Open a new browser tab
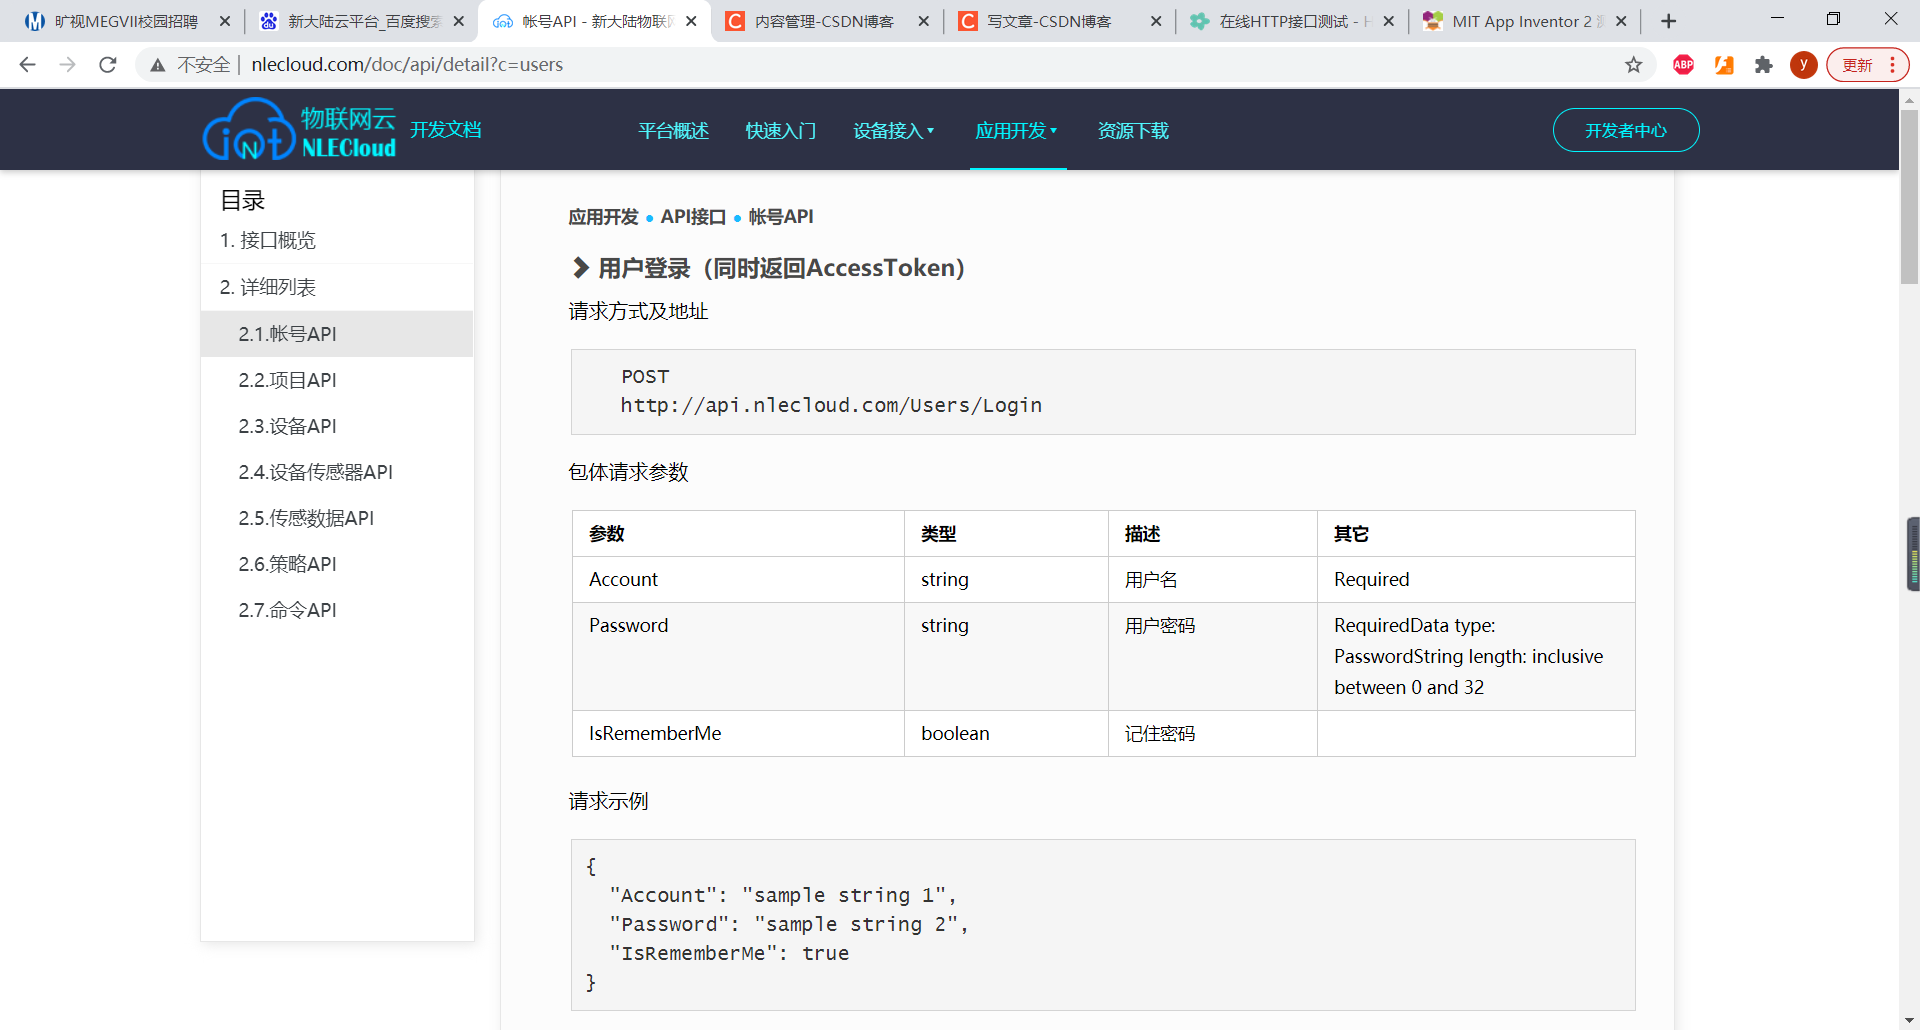Image resolution: width=1920 pixels, height=1030 pixels. [1668, 21]
